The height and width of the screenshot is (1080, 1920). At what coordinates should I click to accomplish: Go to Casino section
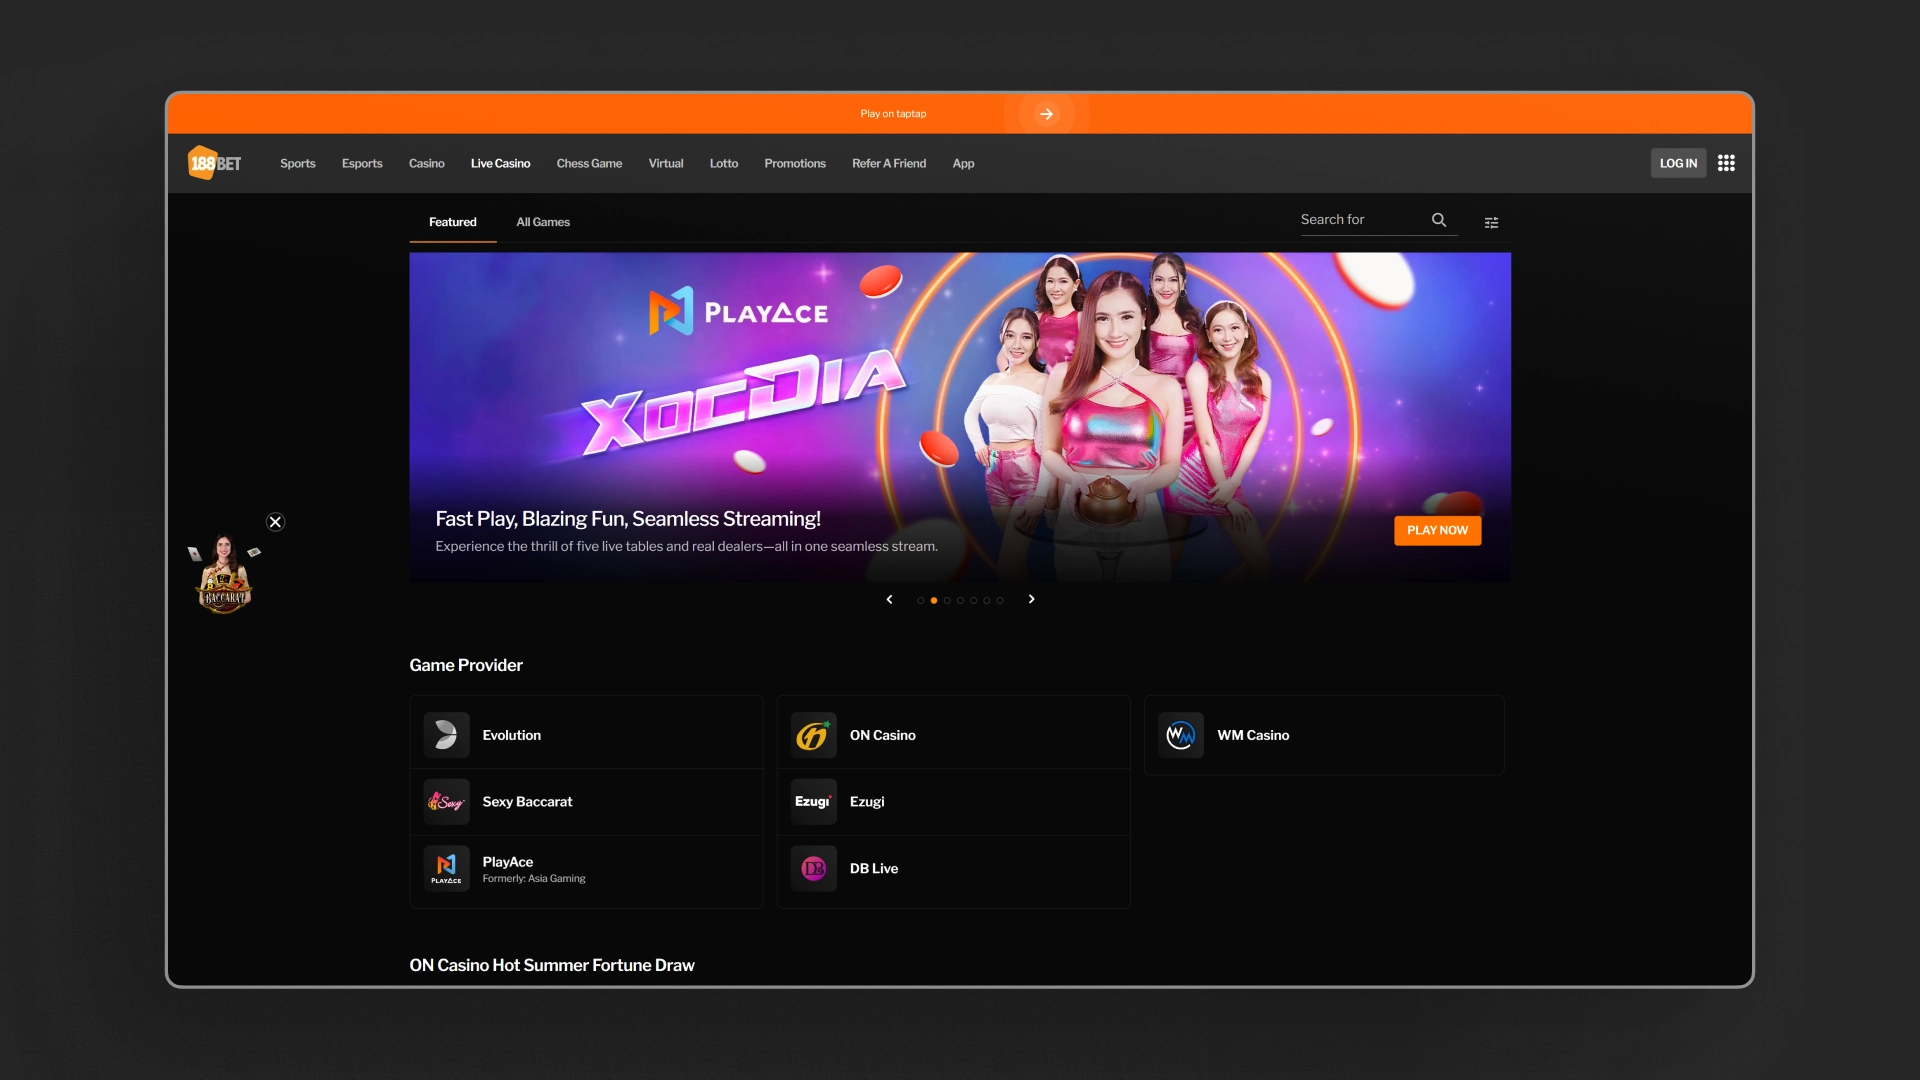(x=427, y=163)
